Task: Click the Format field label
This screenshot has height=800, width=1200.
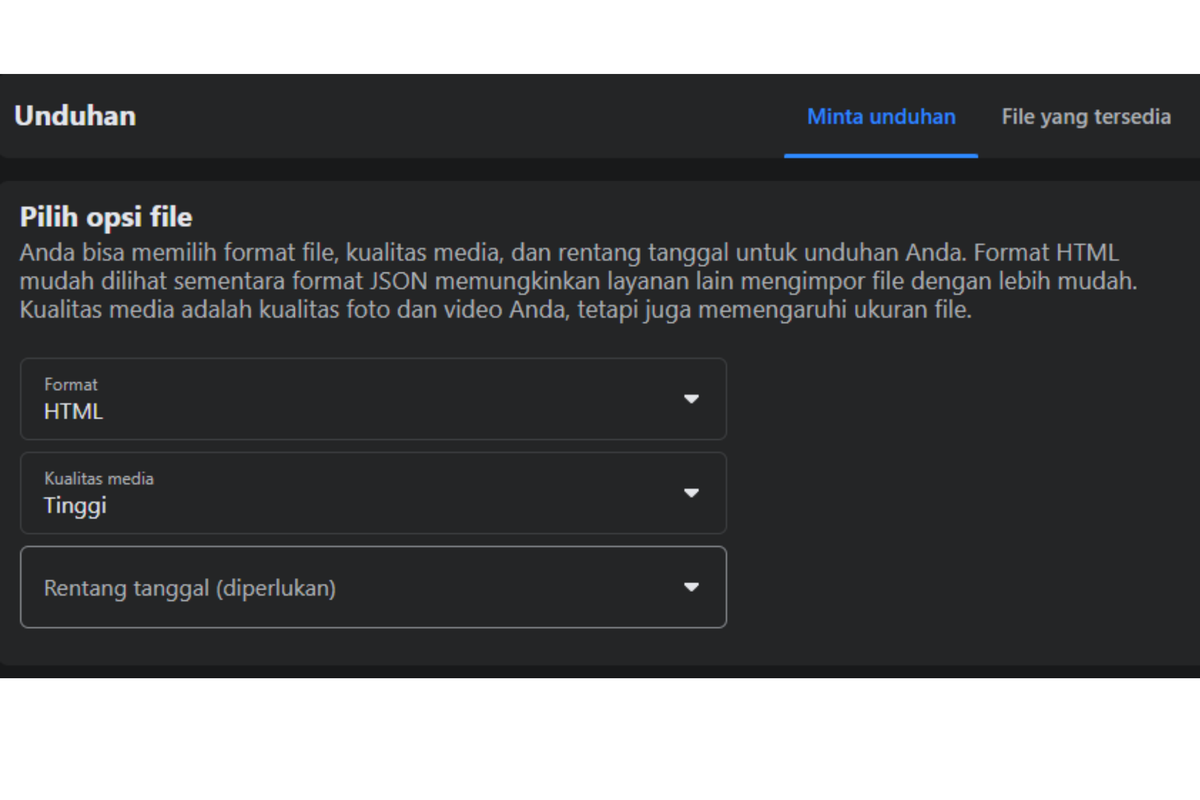Action: [x=70, y=384]
